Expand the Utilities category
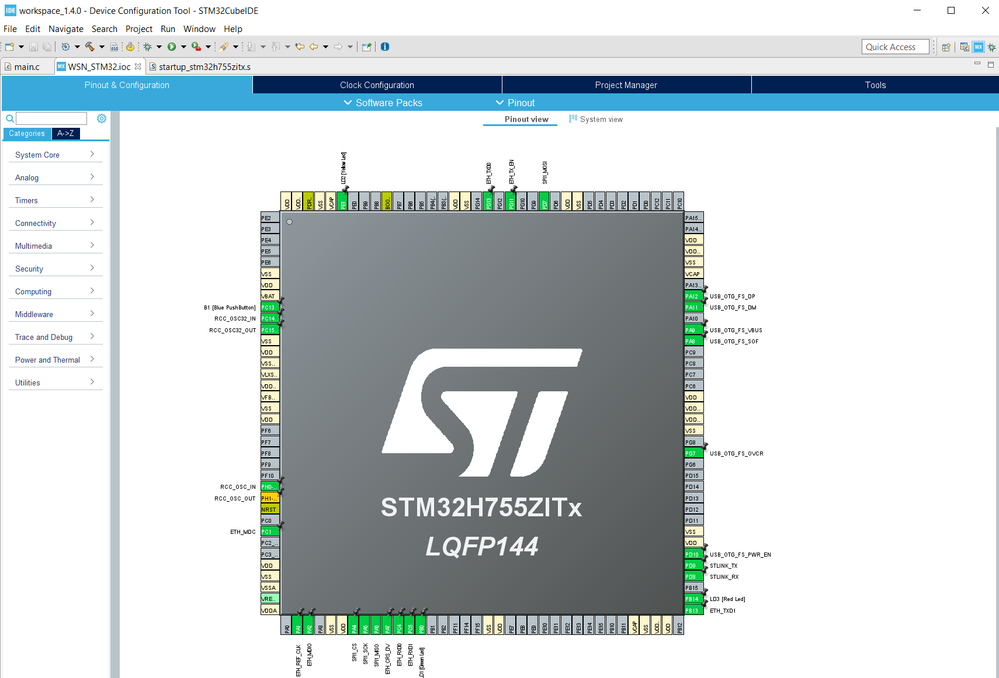 point(55,383)
